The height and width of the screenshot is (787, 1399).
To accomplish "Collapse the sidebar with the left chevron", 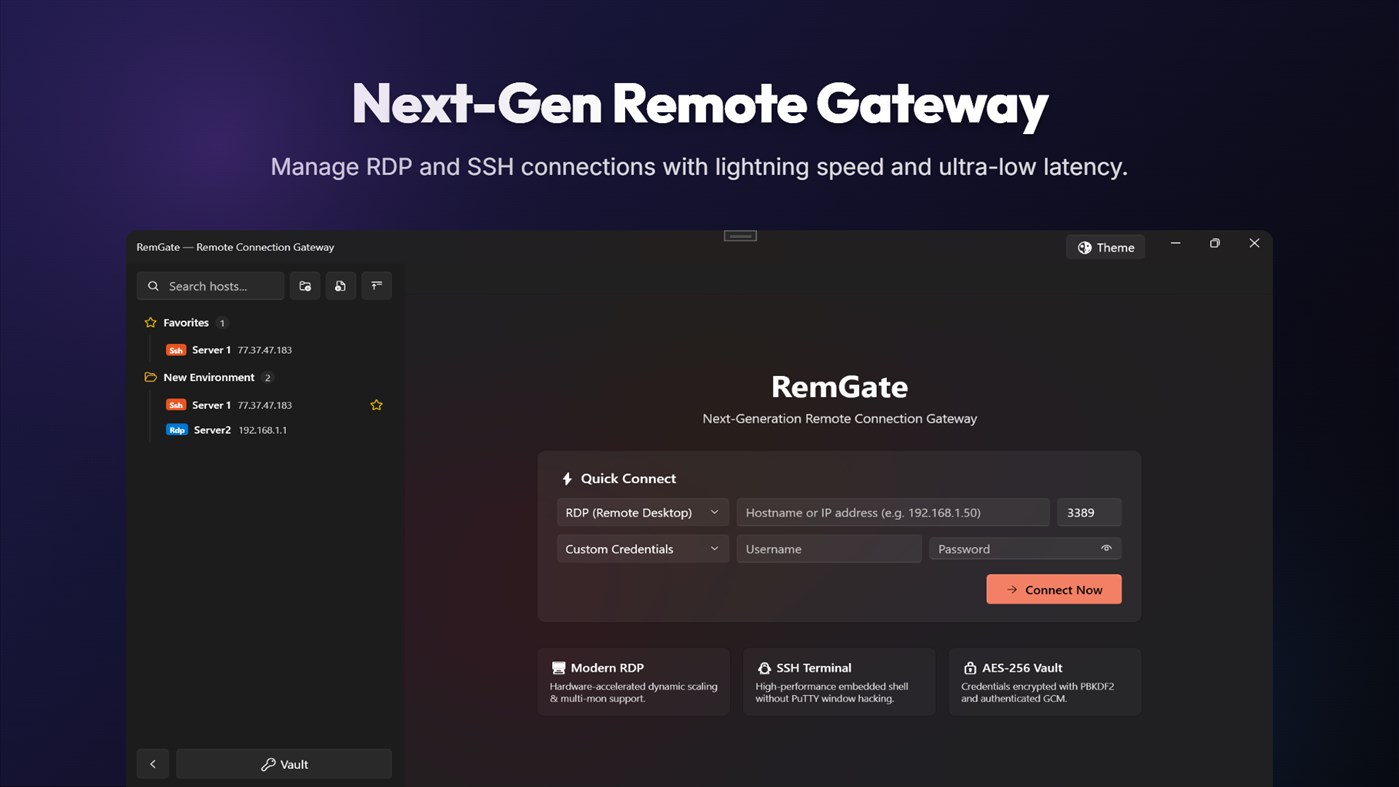I will [x=153, y=764].
